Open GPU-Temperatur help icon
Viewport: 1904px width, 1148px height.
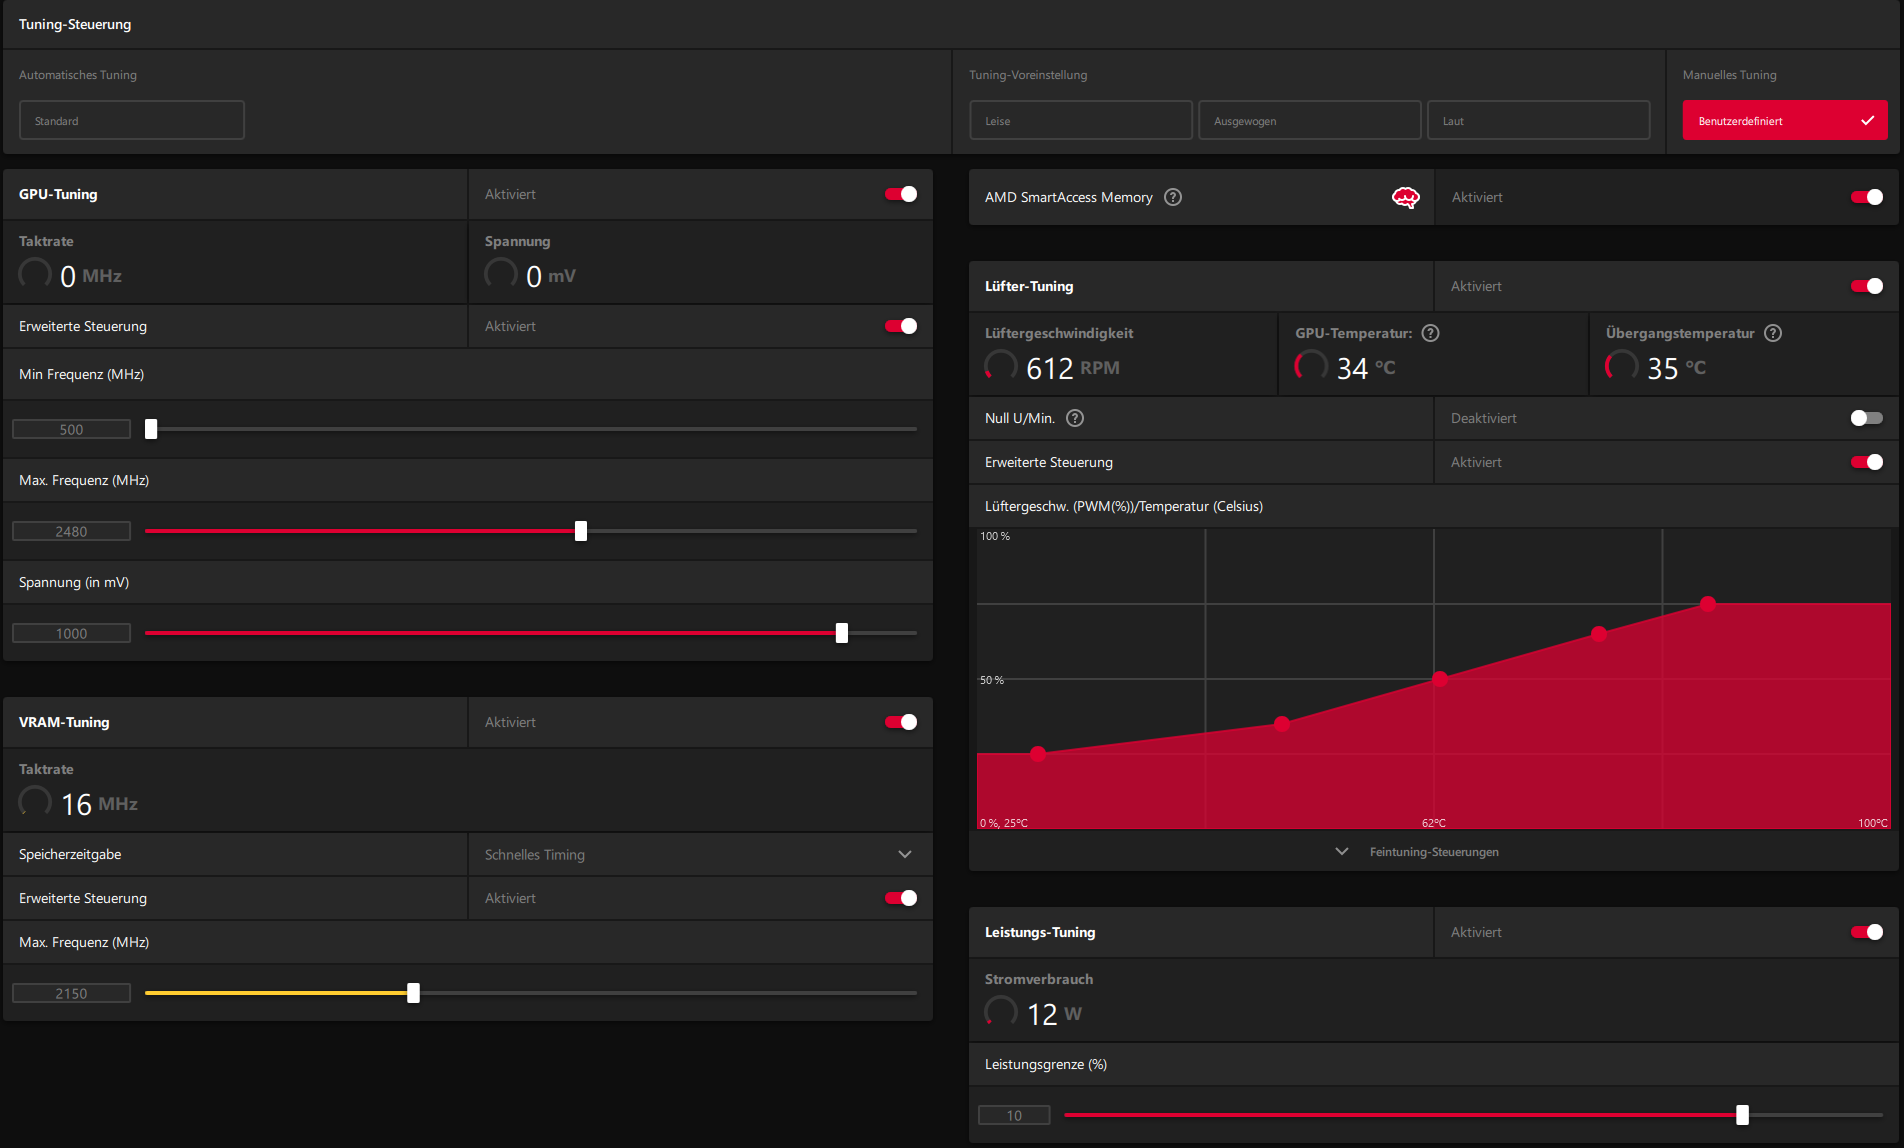point(1430,333)
